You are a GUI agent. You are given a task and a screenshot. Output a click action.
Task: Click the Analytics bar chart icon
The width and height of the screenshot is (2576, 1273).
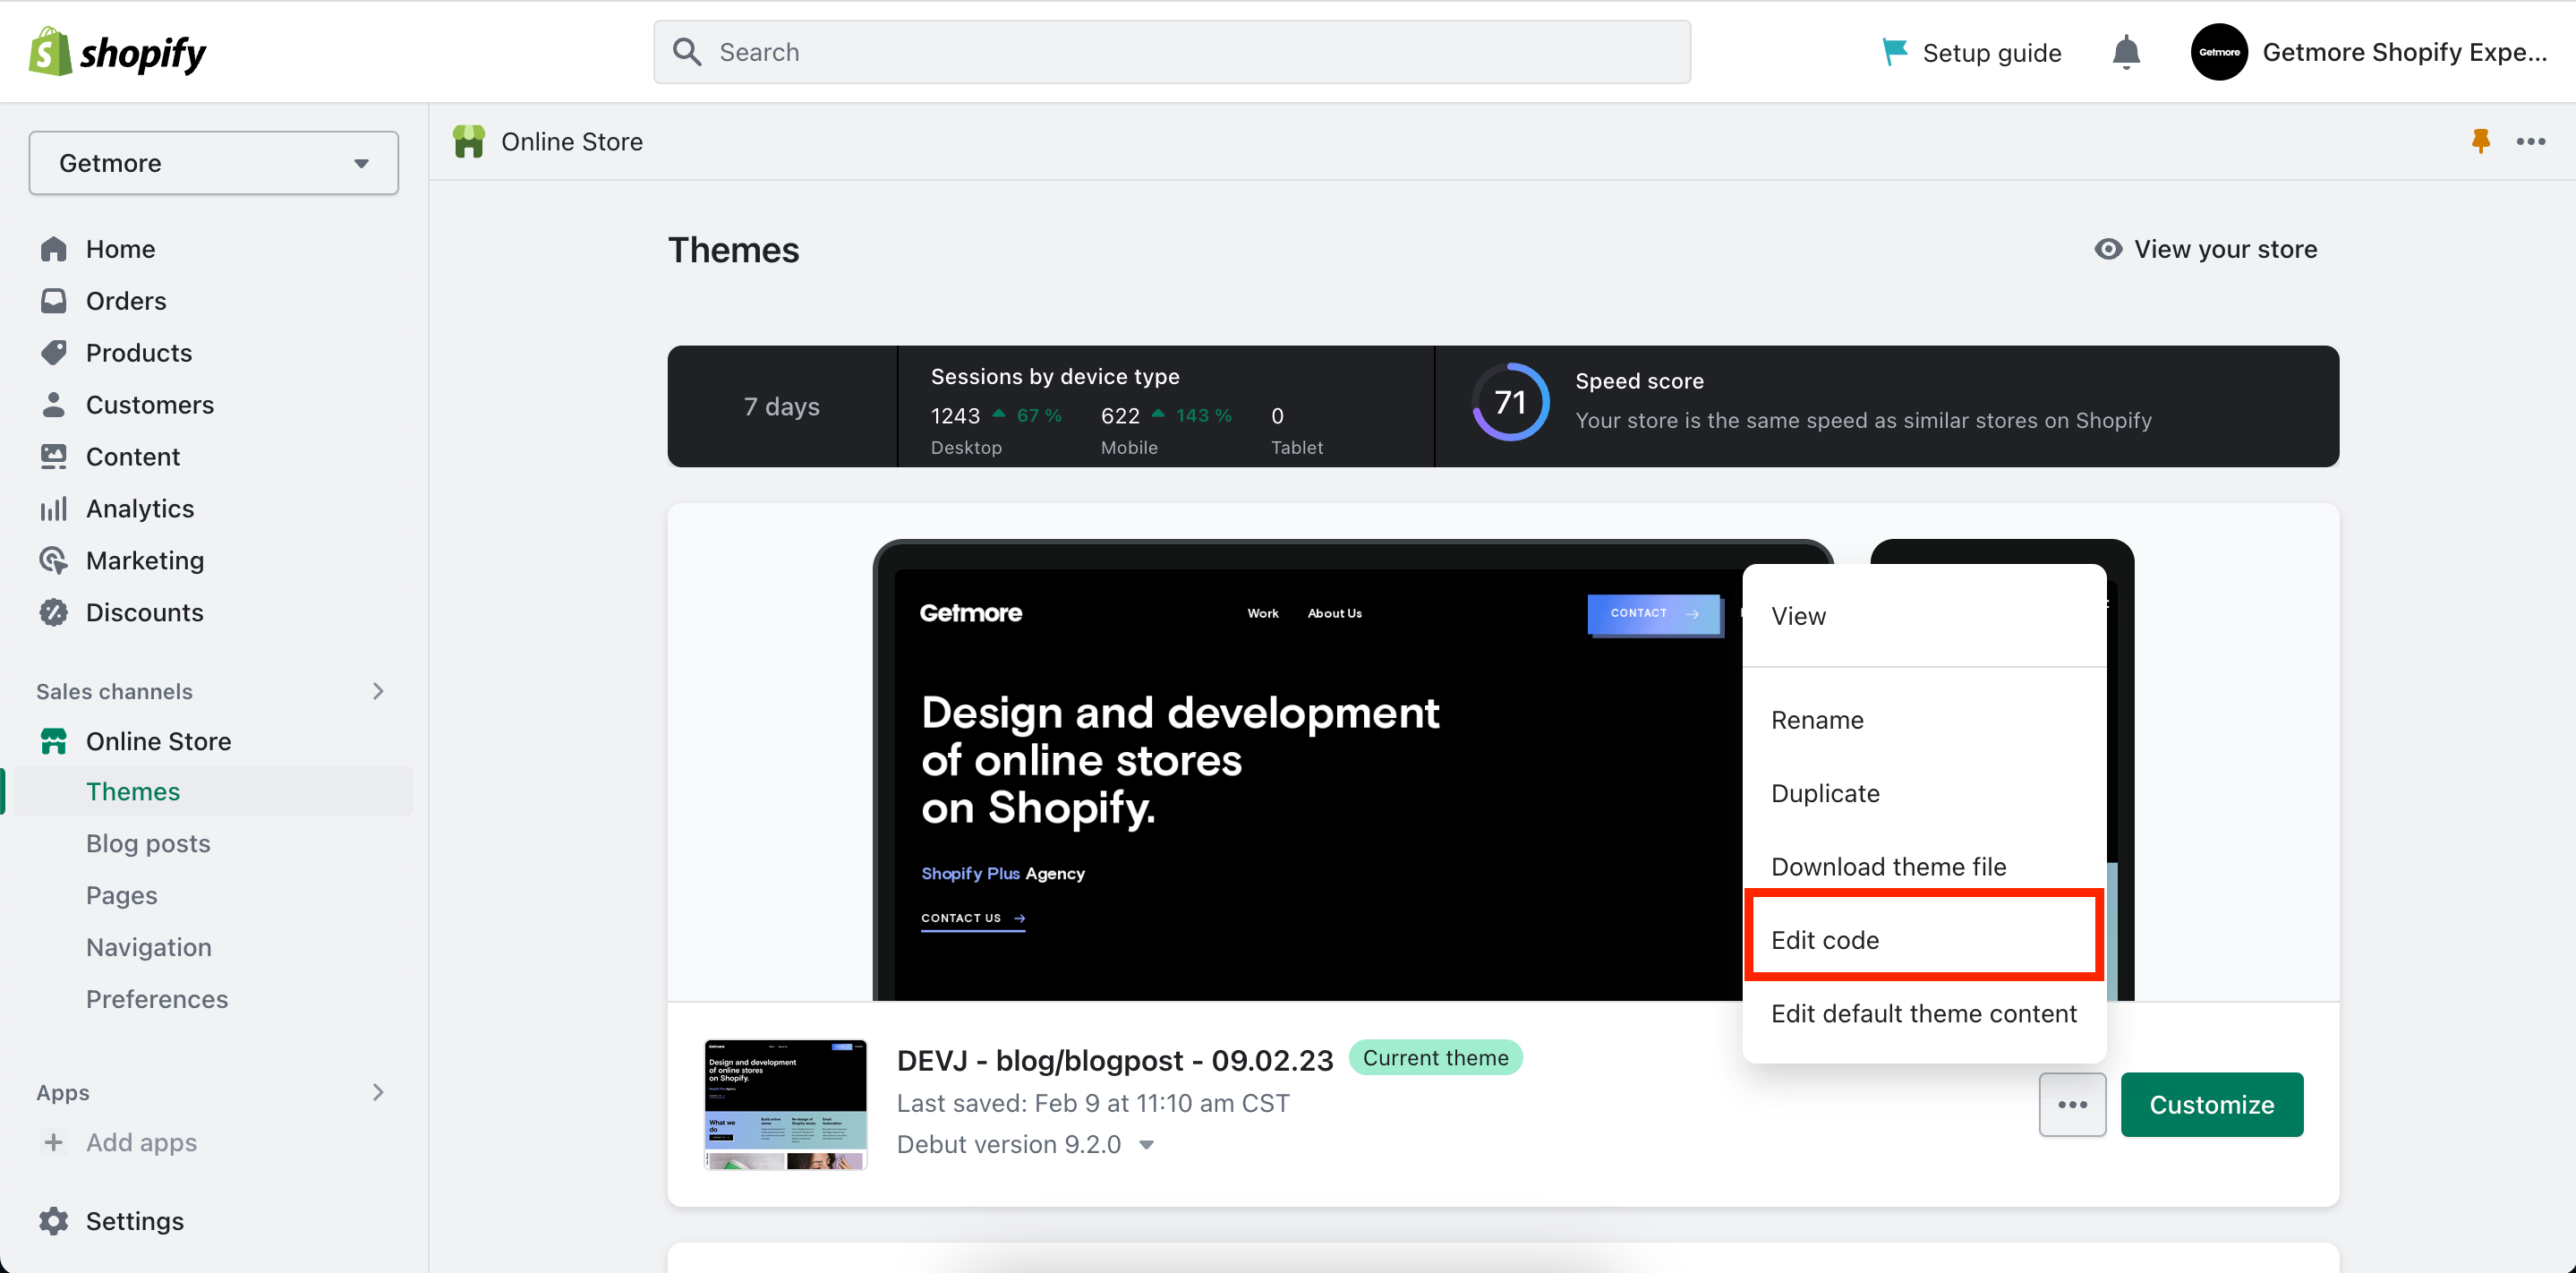[x=54, y=509]
